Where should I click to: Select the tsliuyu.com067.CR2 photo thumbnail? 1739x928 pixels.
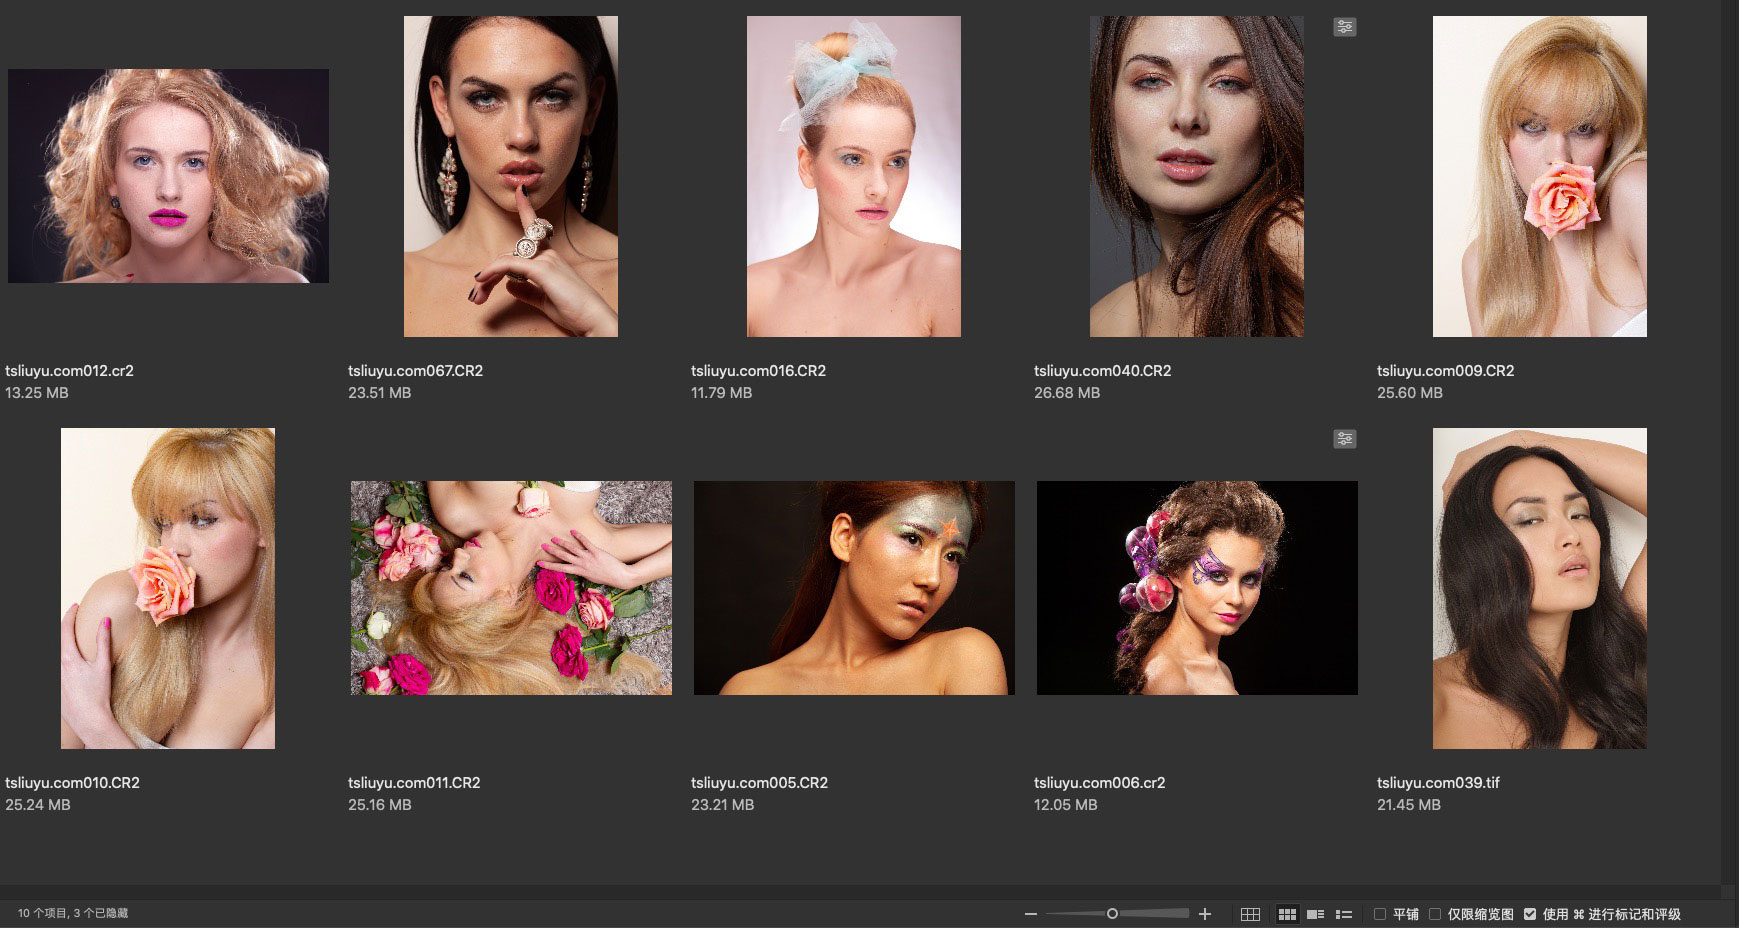coord(510,176)
